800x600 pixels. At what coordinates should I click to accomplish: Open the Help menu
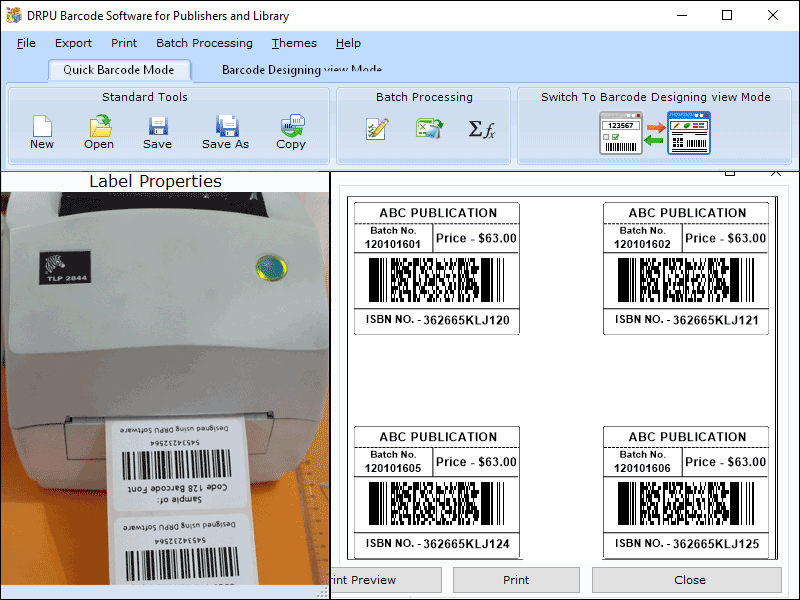(x=348, y=43)
